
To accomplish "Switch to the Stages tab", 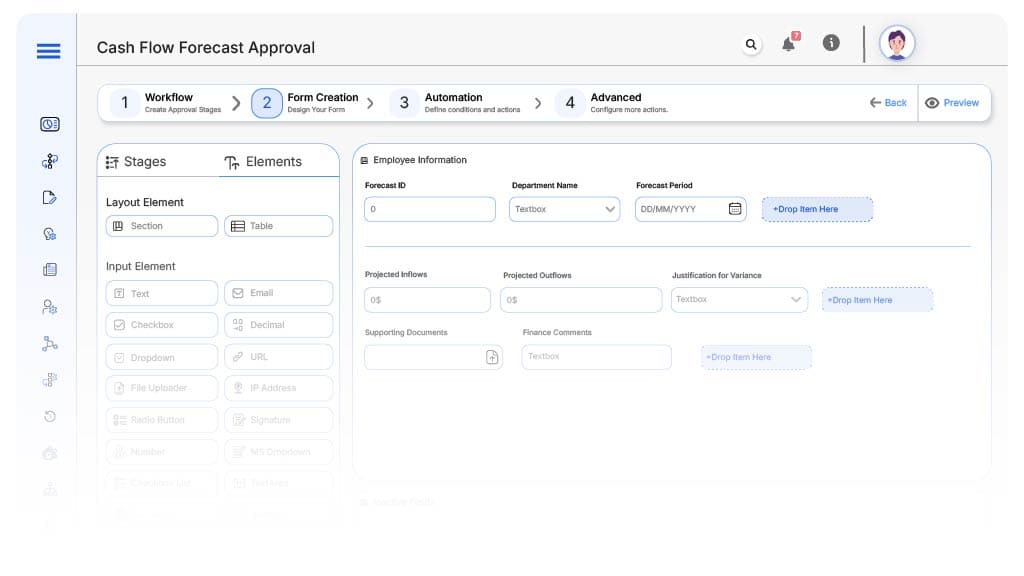I will [x=136, y=162].
